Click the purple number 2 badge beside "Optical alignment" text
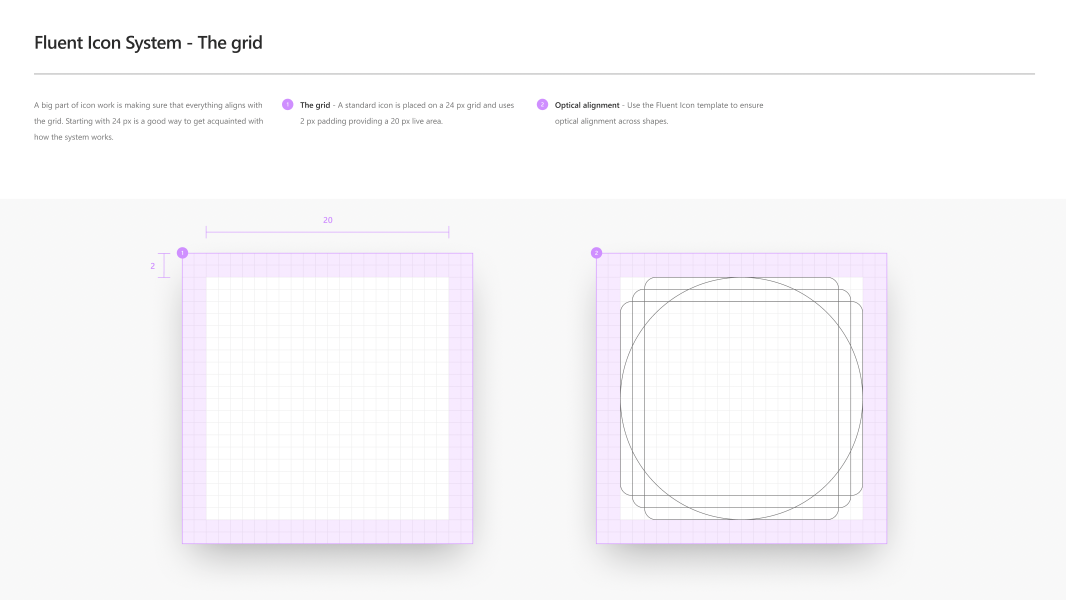This screenshot has width=1066, height=600. coord(542,105)
